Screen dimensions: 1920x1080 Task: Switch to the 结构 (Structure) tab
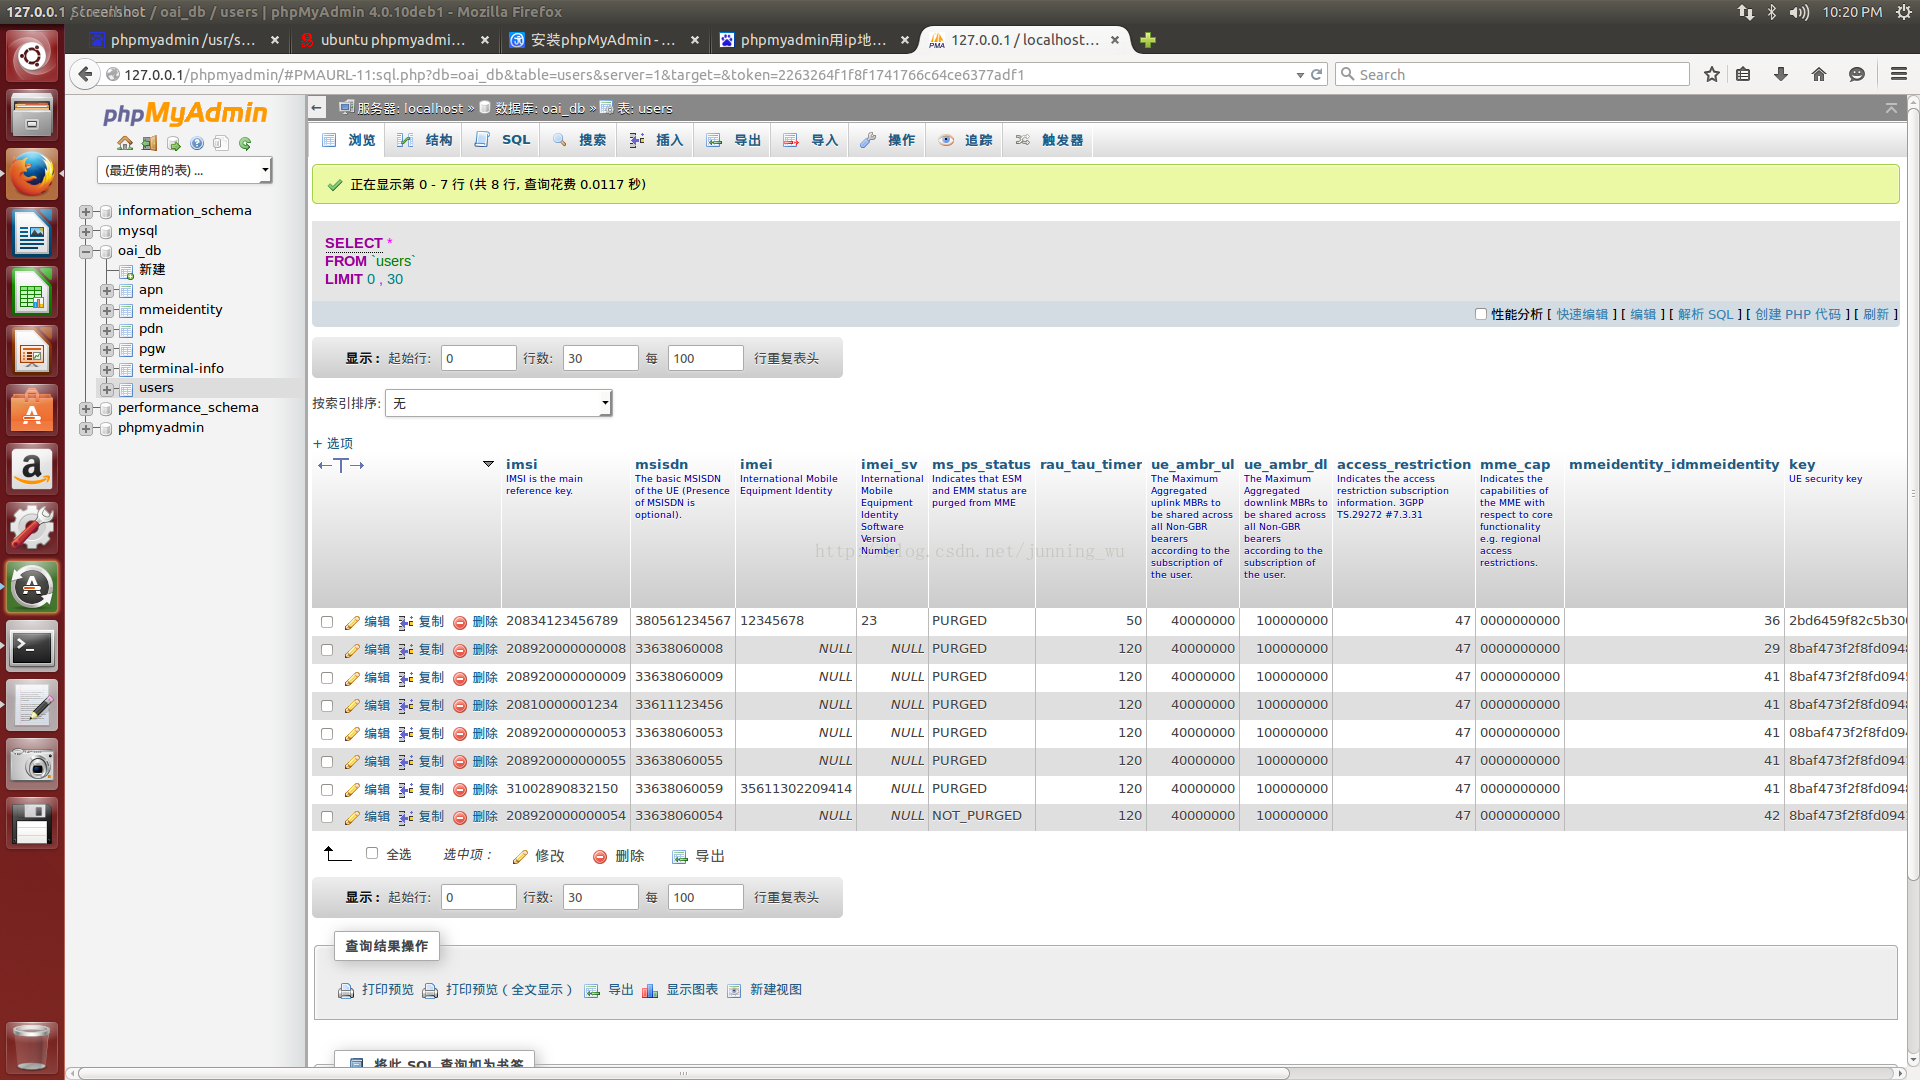click(x=426, y=140)
